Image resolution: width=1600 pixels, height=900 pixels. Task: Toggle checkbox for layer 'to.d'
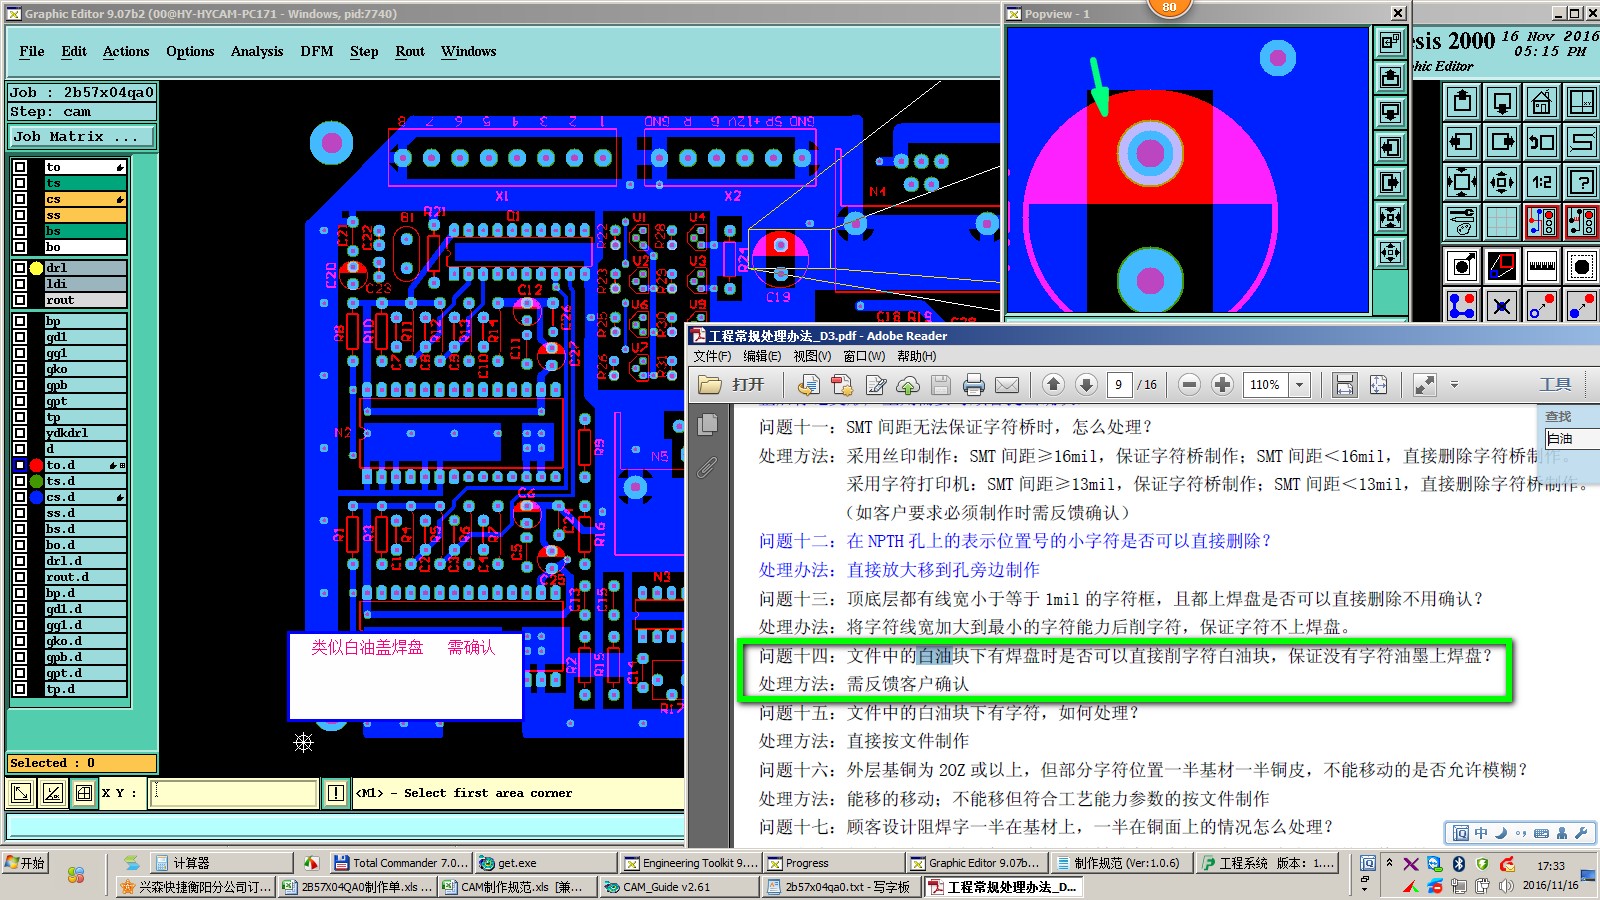[x=20, y=465]
